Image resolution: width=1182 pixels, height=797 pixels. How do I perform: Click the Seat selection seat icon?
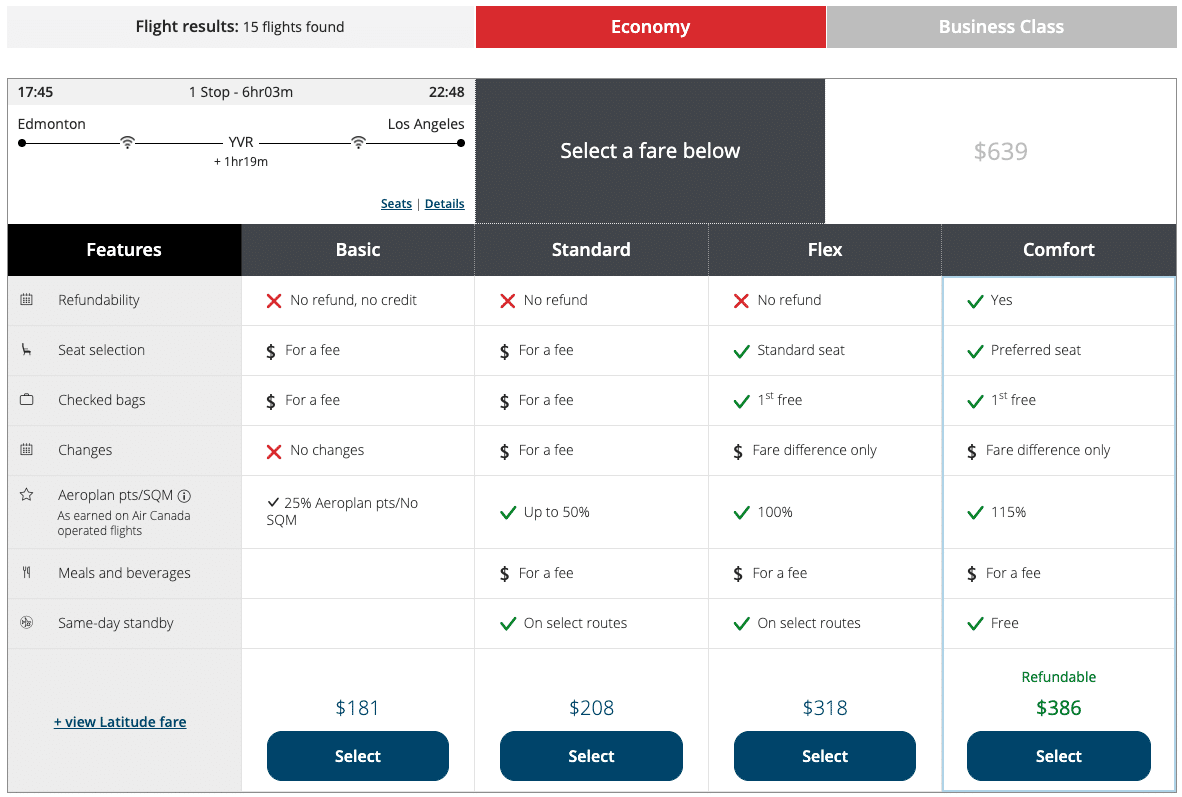(27, 350)
